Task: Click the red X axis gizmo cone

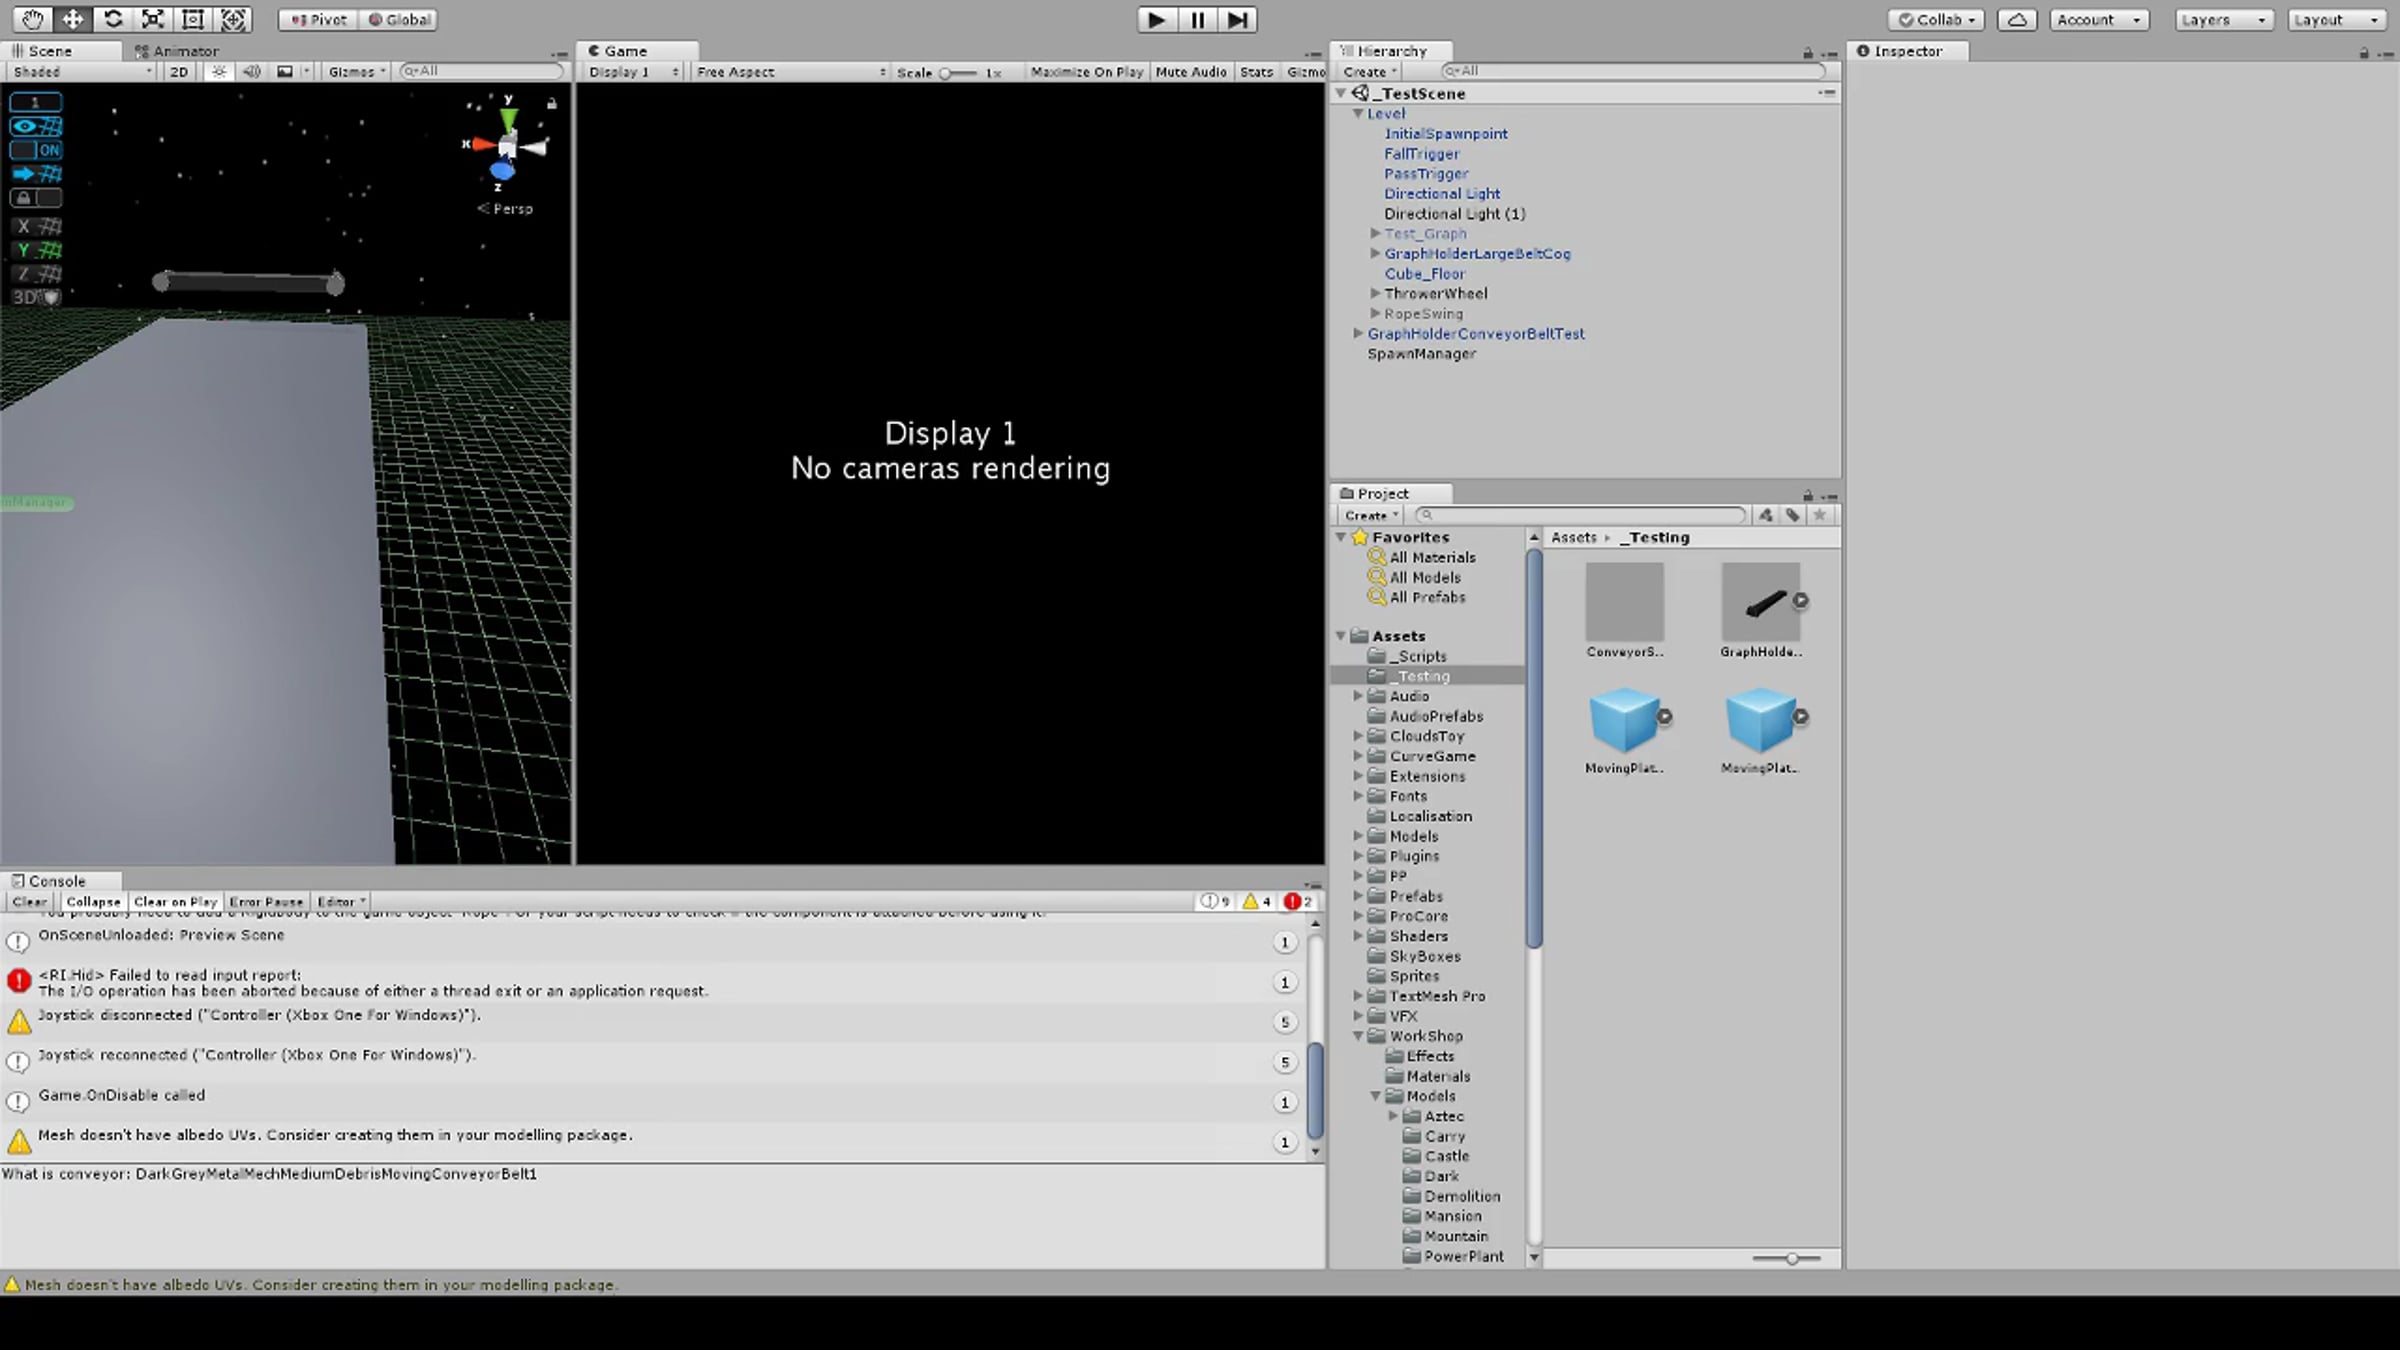Action: [x=483, y=145]
